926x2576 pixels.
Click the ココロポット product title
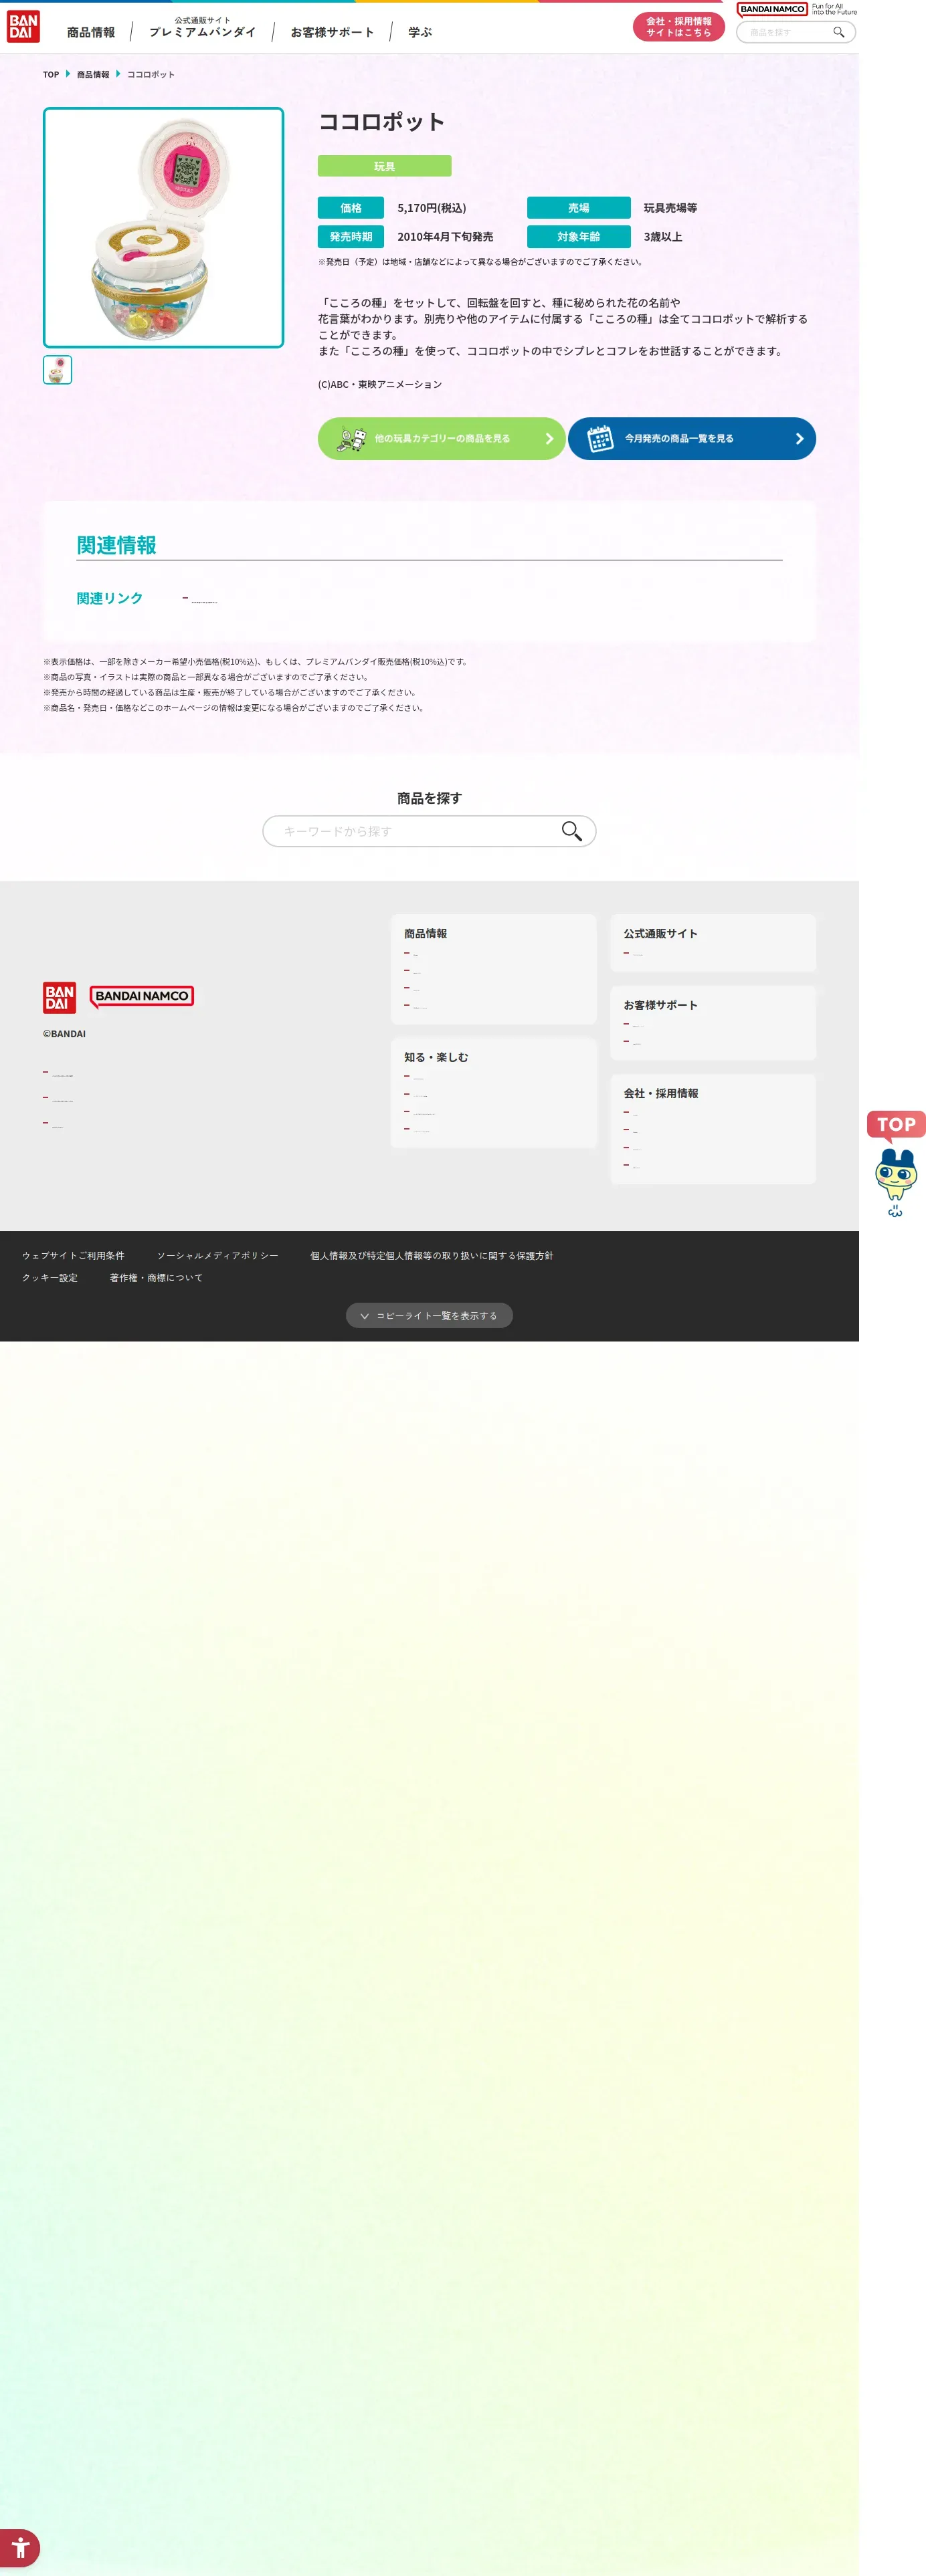381,122
